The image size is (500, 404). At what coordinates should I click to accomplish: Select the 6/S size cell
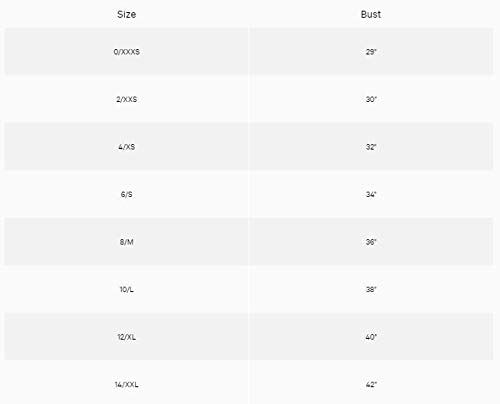coord(126,194)
